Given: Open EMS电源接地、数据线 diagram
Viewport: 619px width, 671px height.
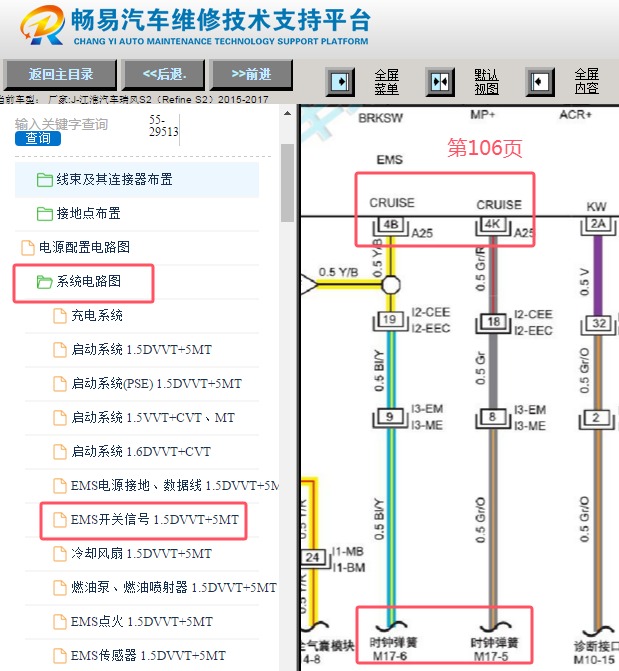Looking at the screenshot, I should pos(175,485).
